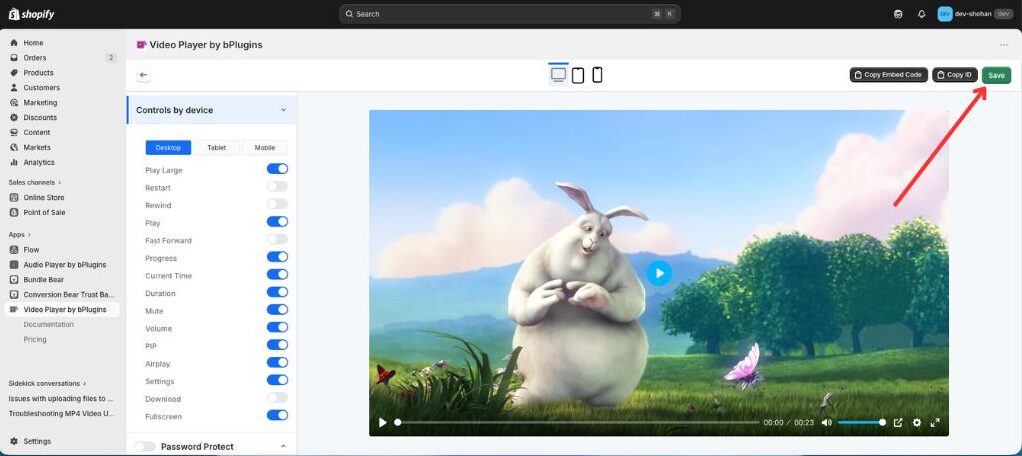
Task: Select the mobile phone preview icon
Action: pos(597,75)
